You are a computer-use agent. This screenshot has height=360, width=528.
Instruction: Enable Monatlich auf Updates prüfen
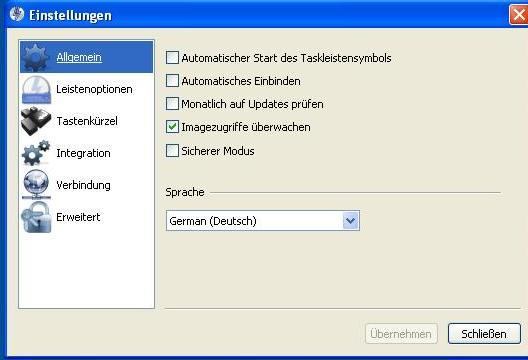coord(172,104)
